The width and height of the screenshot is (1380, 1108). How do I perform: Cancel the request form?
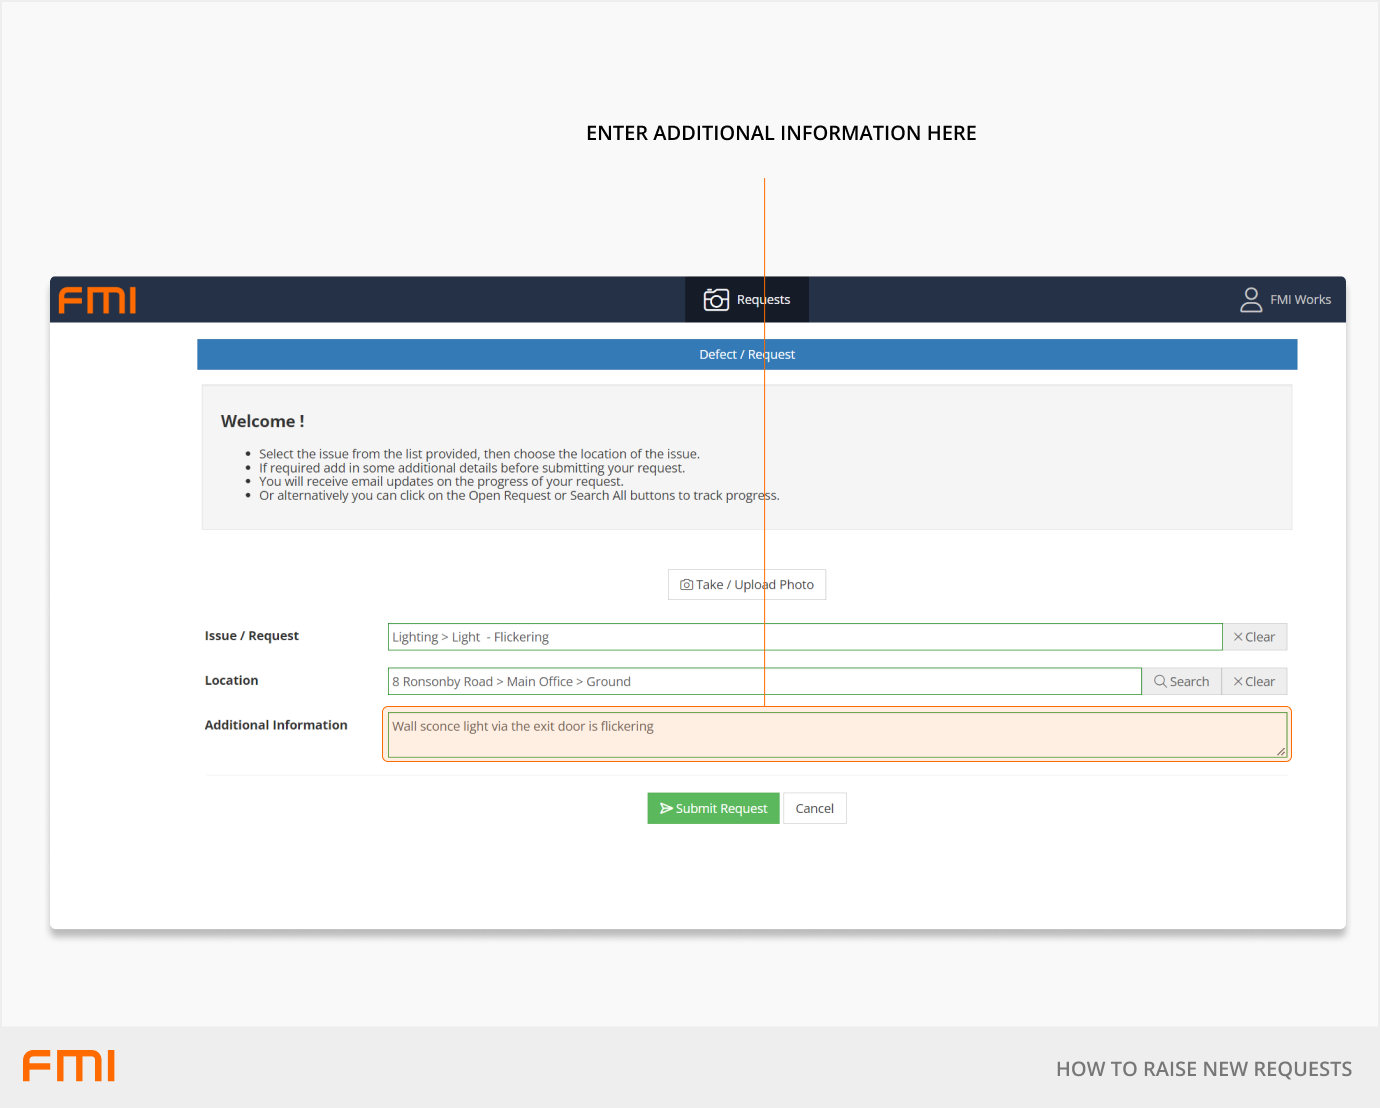(814, 809)
